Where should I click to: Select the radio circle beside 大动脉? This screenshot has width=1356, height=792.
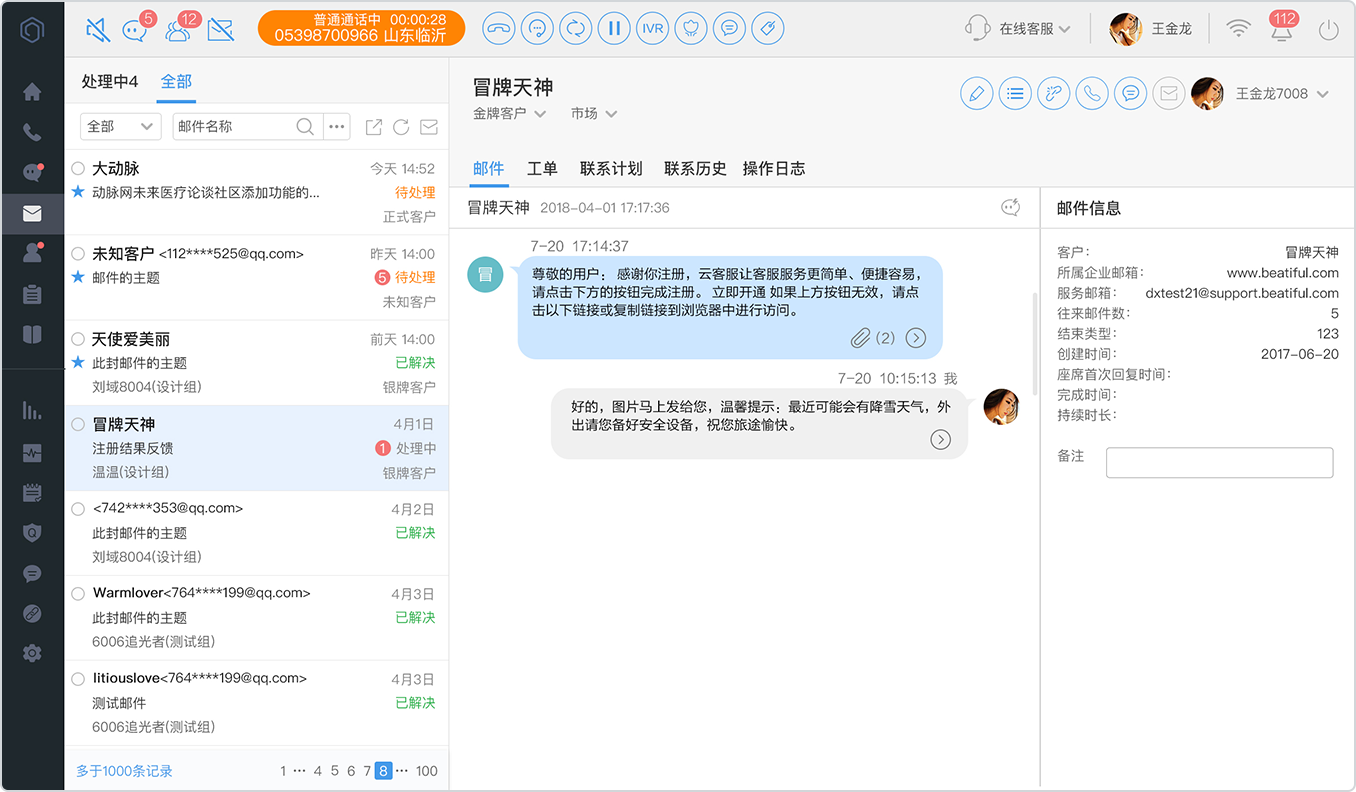click(x=78, y=169)
